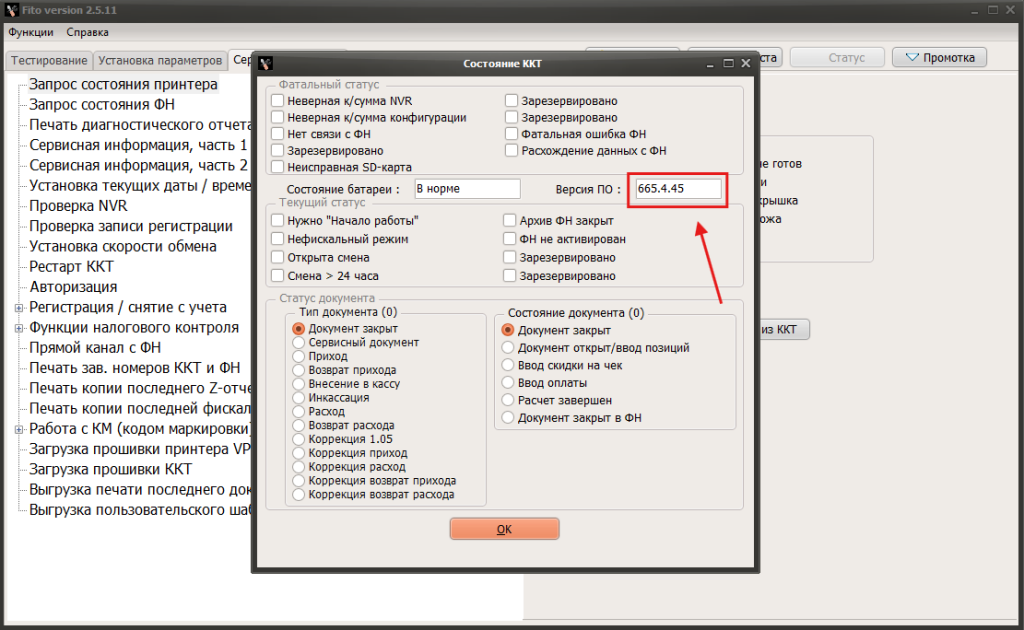The image size is (1024, 630).
Task: Expand the Функции налогового контроля tree node
Action: click(x=18, y=328)
